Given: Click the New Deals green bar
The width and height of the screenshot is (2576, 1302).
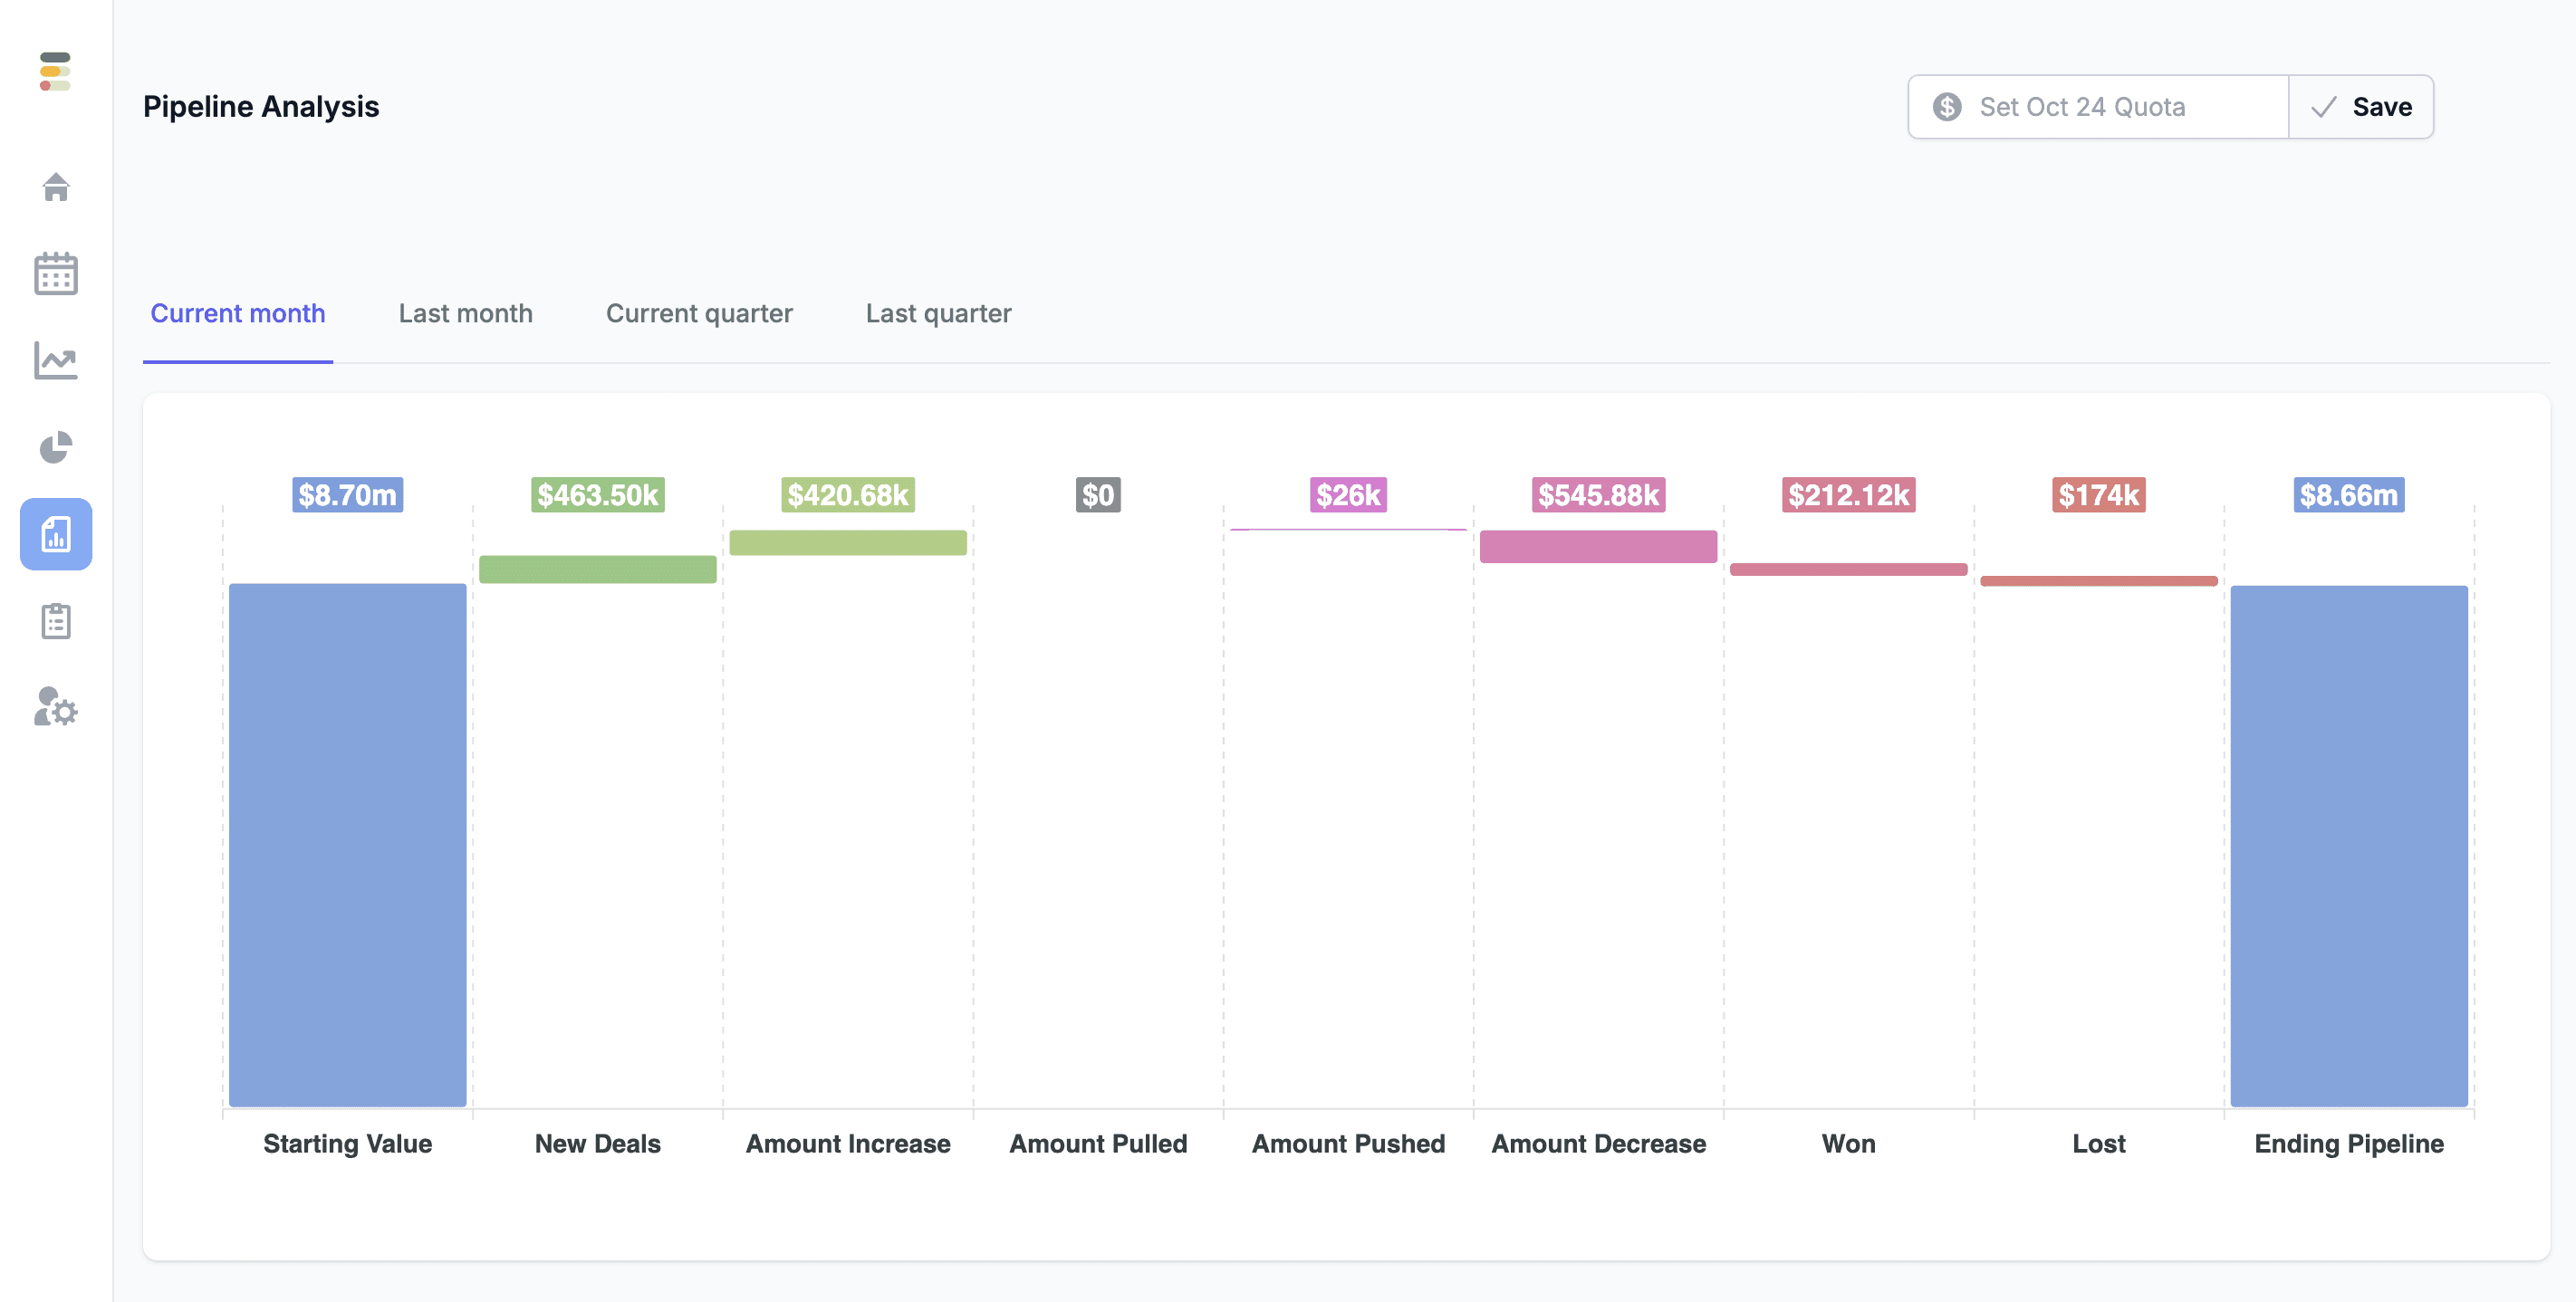Looking at the screenshot, I should coord(598,569).
